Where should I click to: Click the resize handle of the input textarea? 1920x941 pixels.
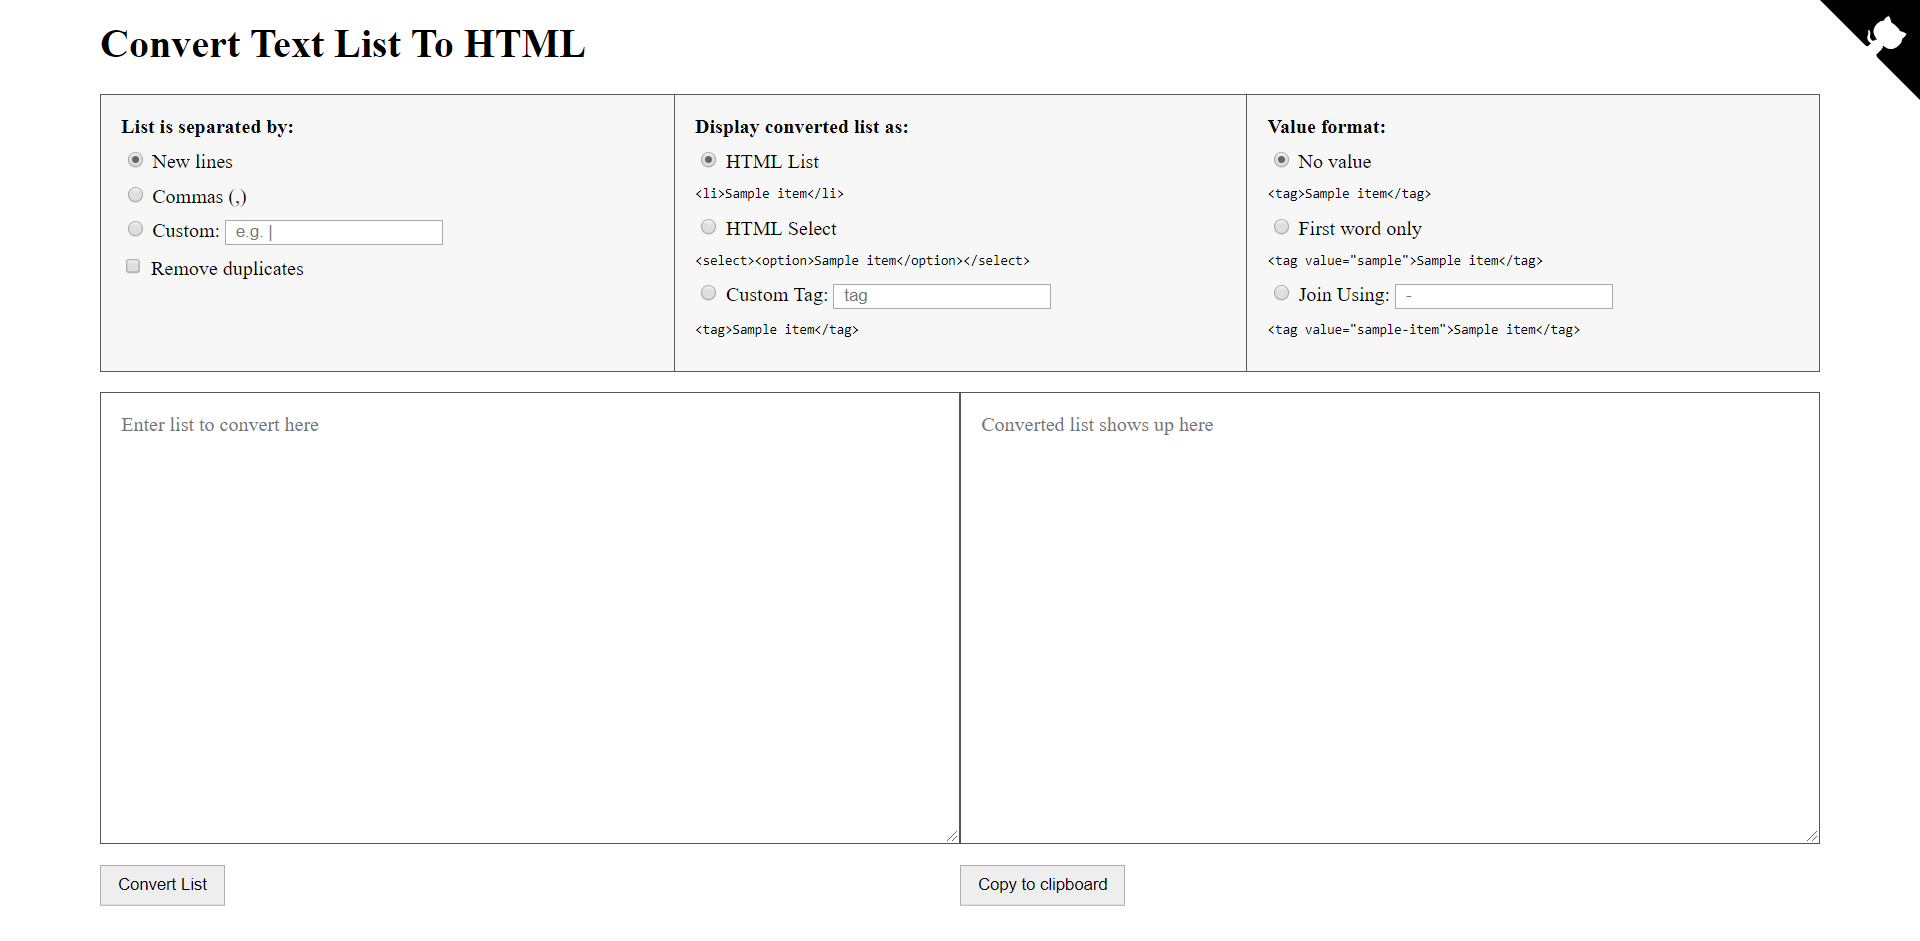[x=952, y=835]
